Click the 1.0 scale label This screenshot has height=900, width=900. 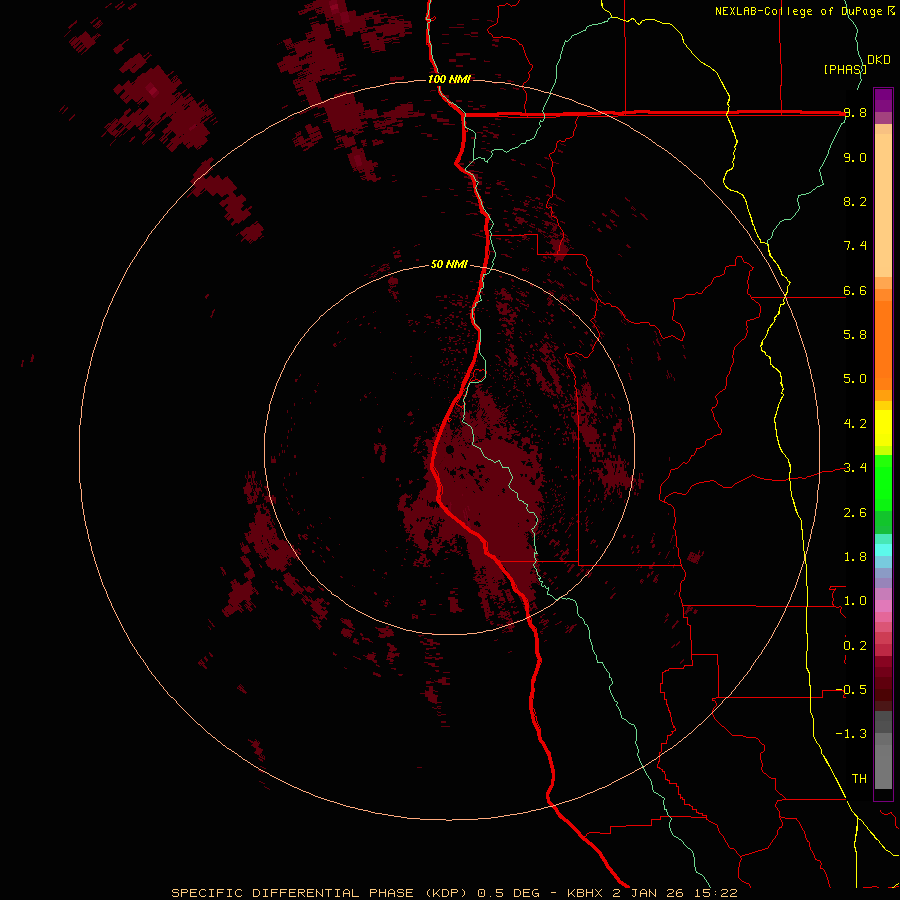pos(855,601)
